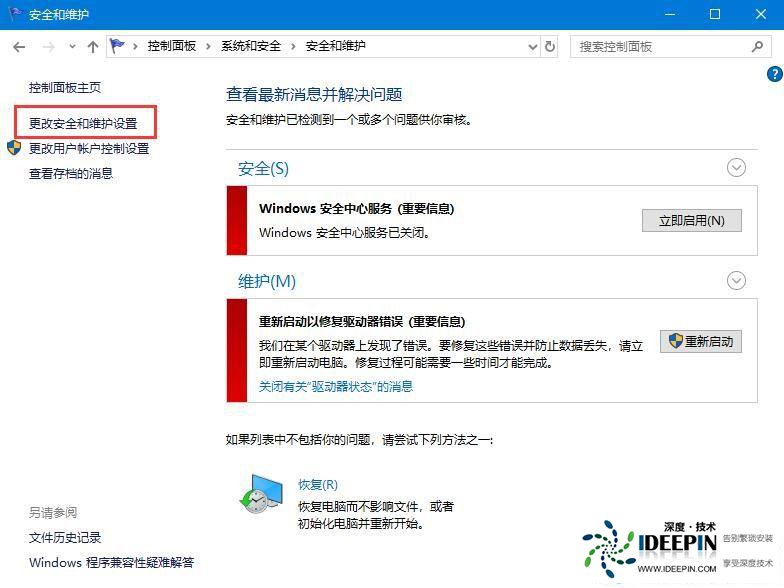Click the 维护(M) section heading

[x=266, y=282]
